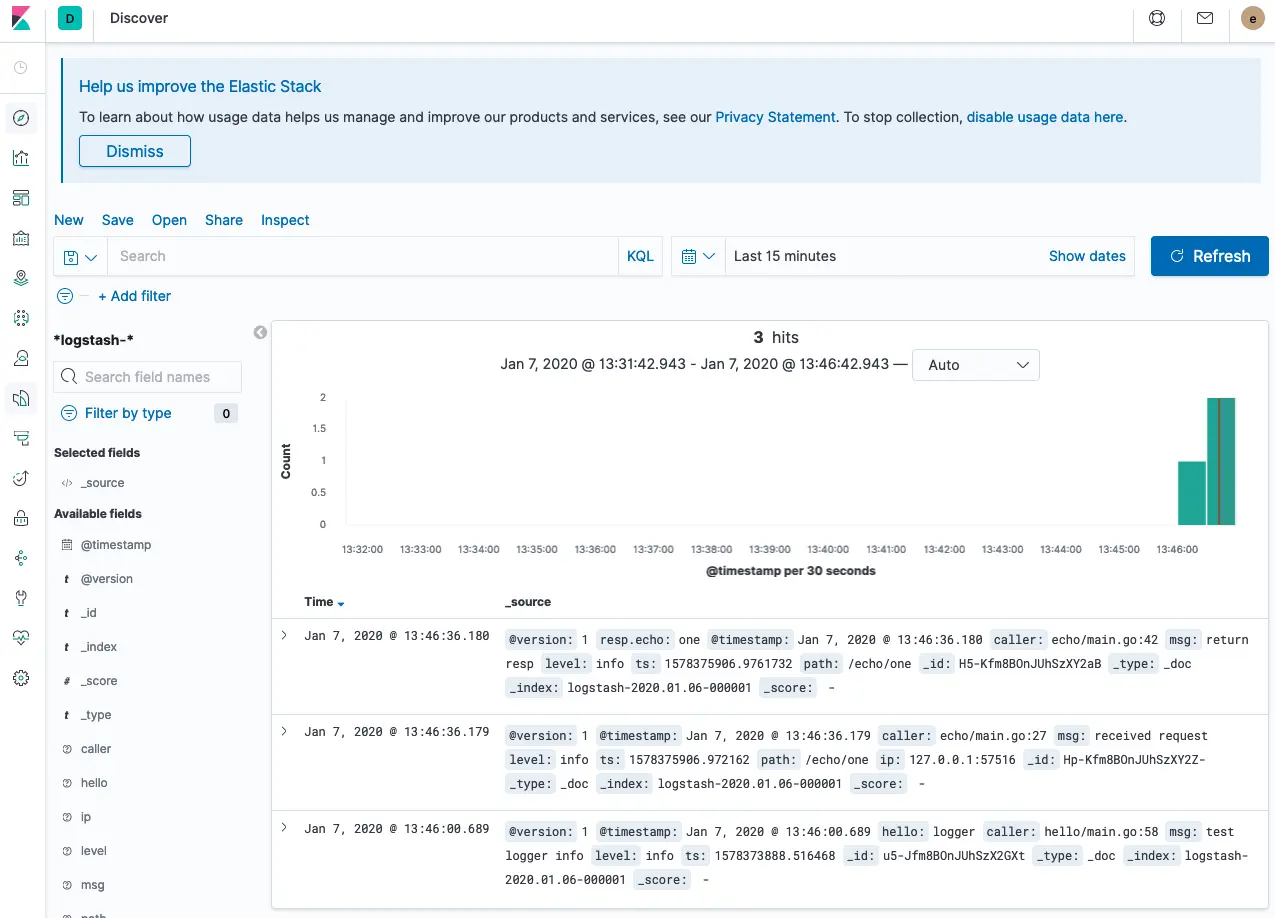Open the Privacy Statement link
The width and height of the screenshot is (1275, 918).
click(x=775, y=117)
